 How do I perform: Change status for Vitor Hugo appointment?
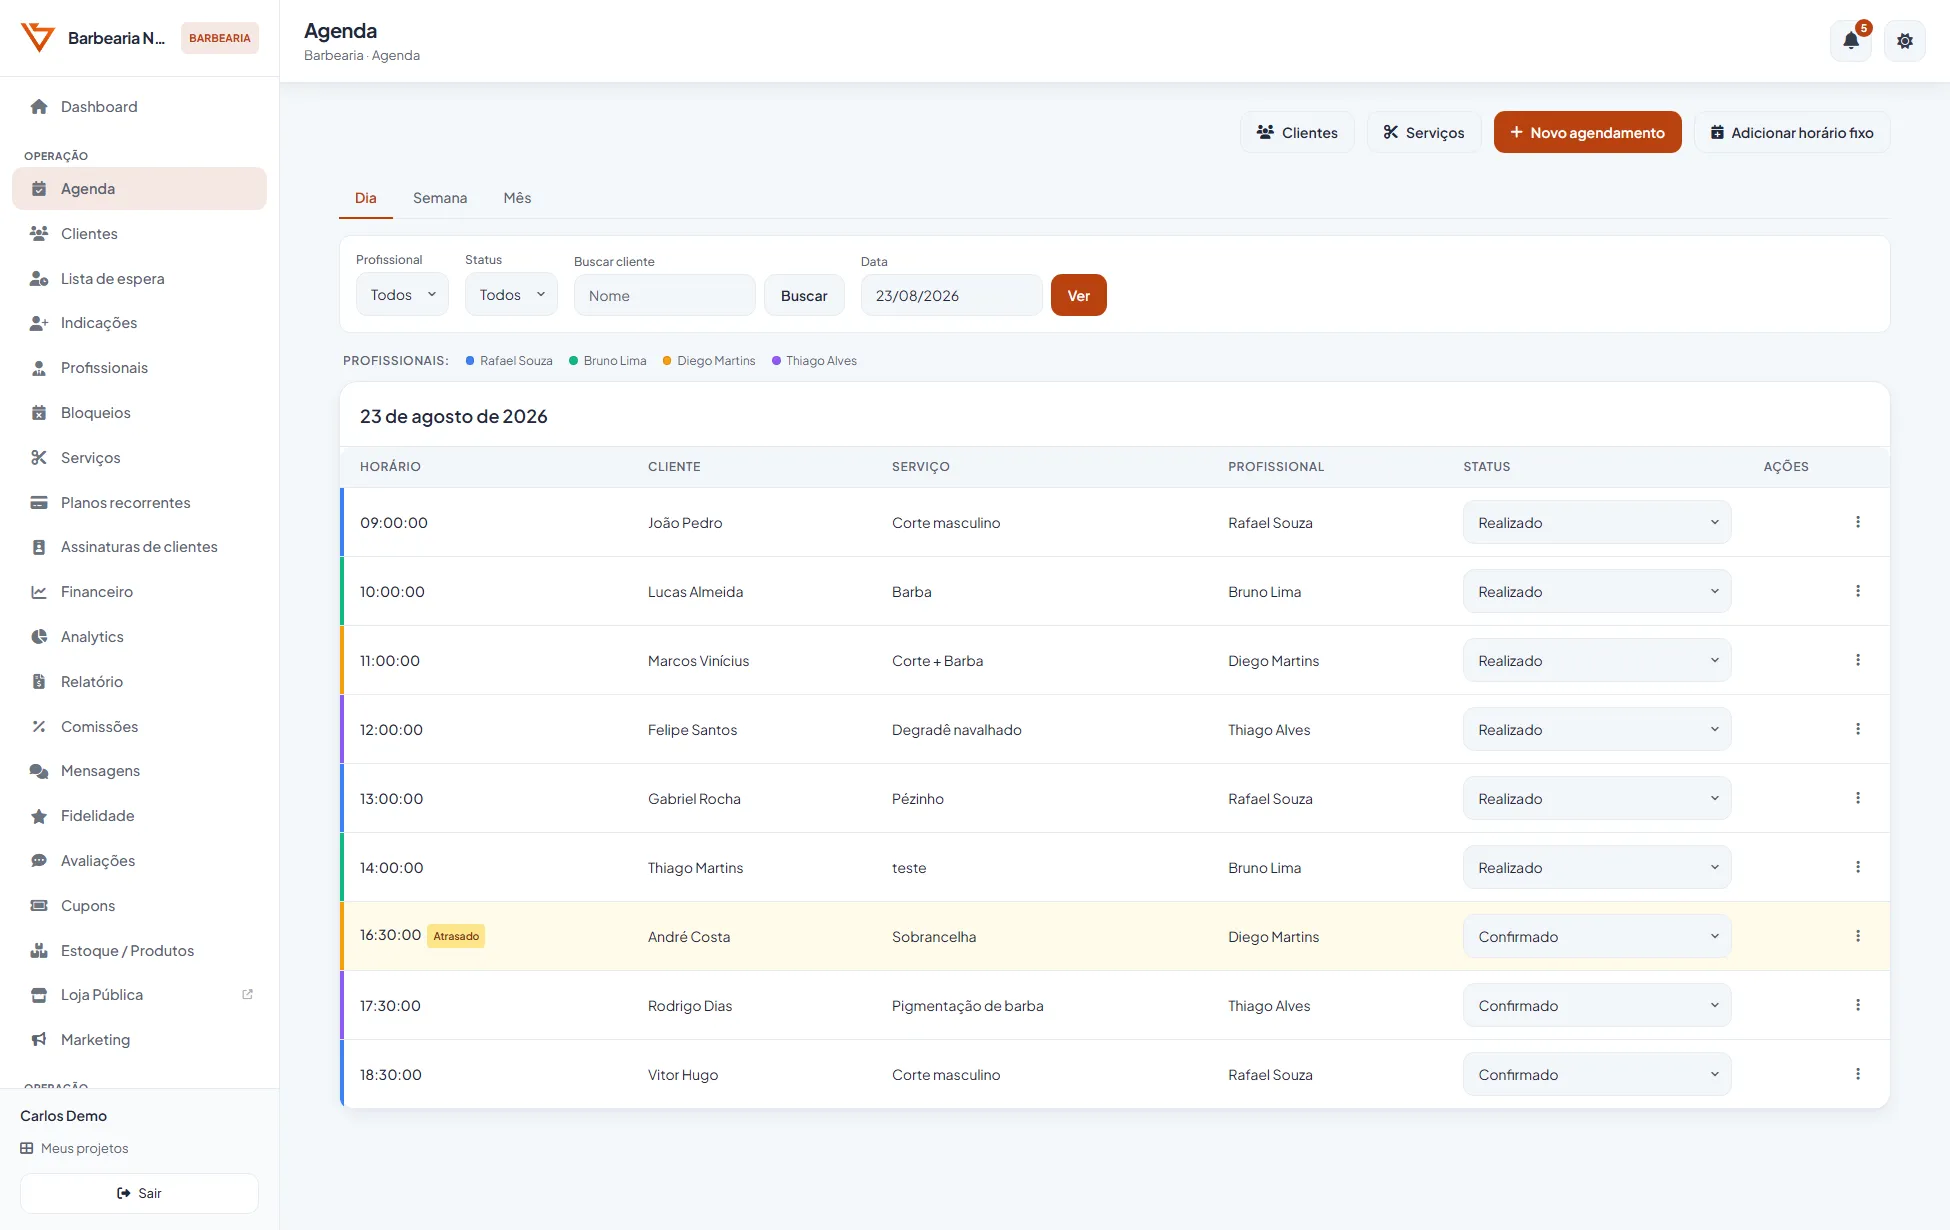pos(1597,1074)
